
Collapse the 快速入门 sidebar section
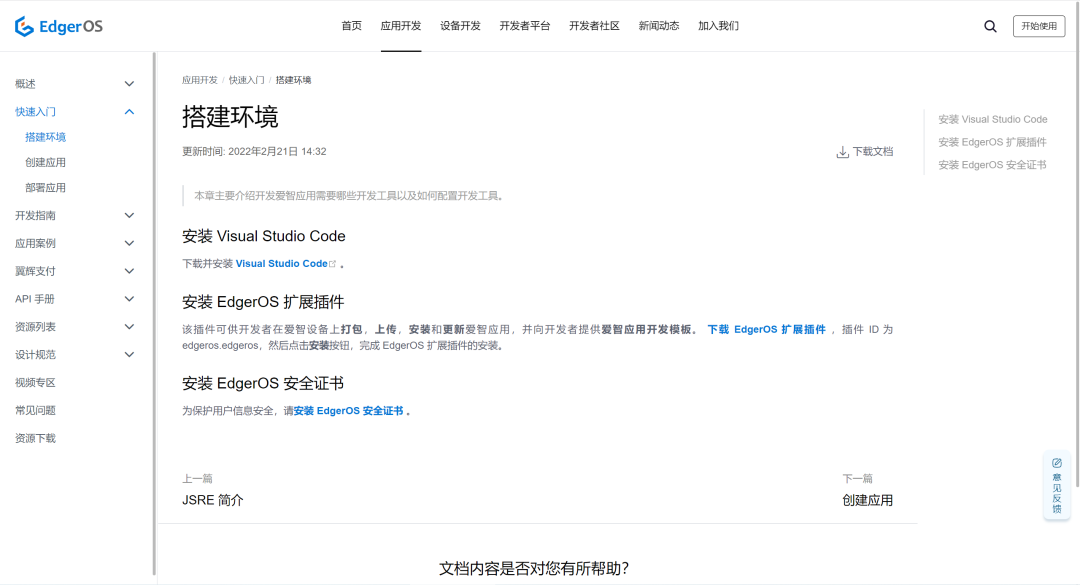pyautogui.click(x=129, y=112)
